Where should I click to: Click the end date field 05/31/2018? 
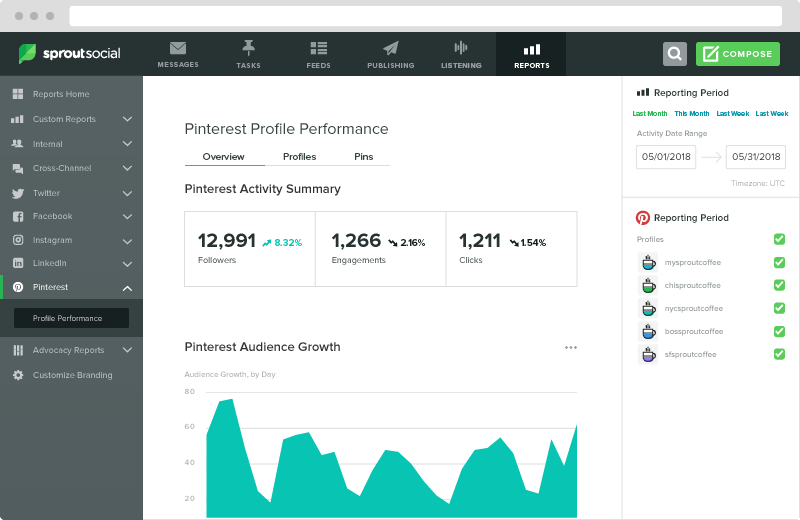click(756, 157)
